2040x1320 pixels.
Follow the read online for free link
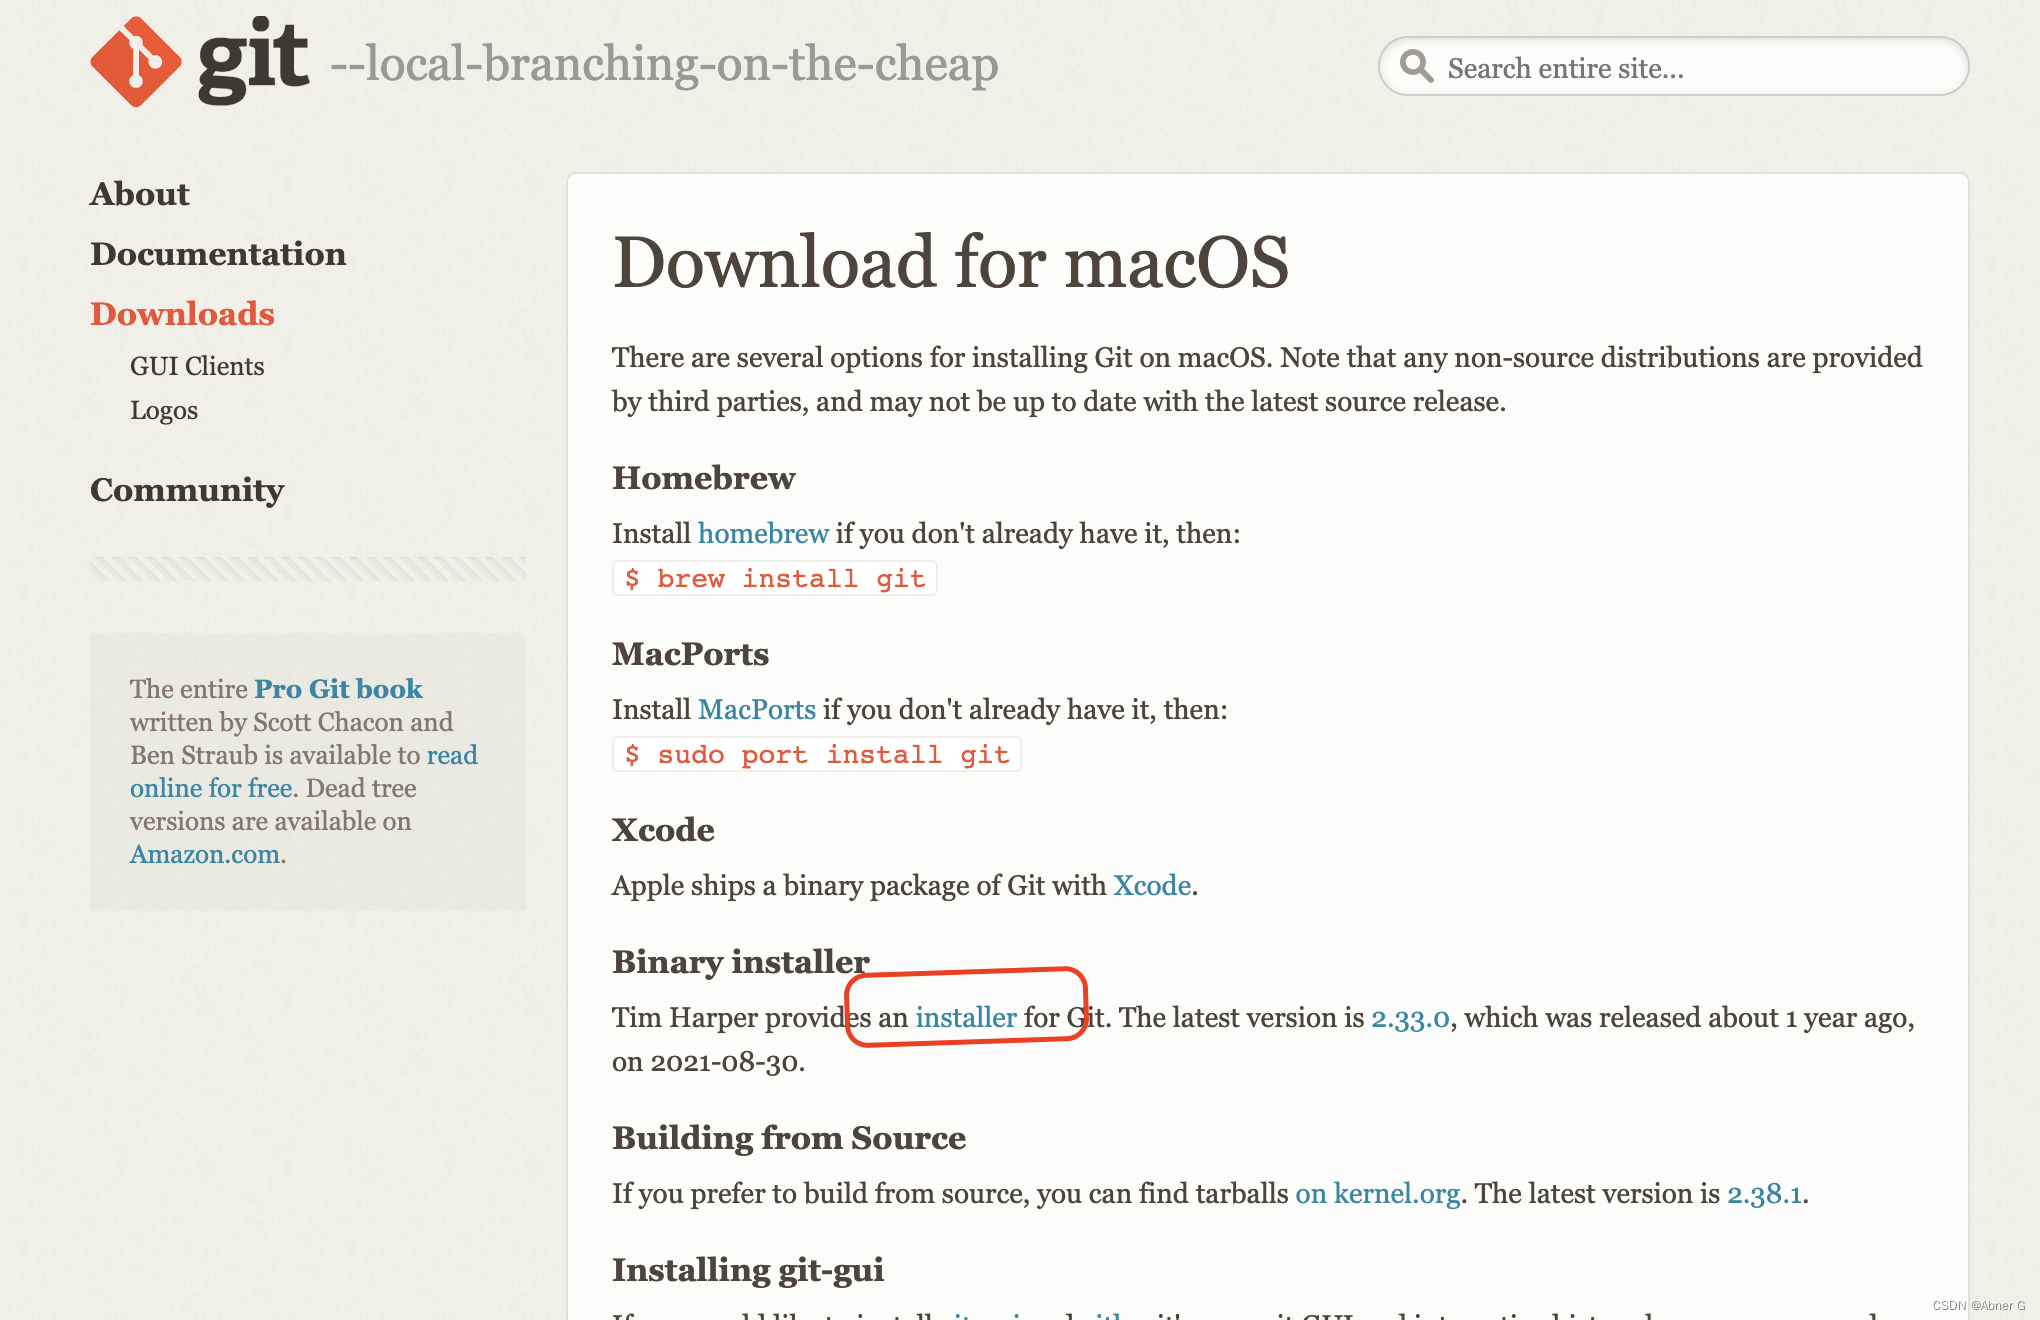304,771
